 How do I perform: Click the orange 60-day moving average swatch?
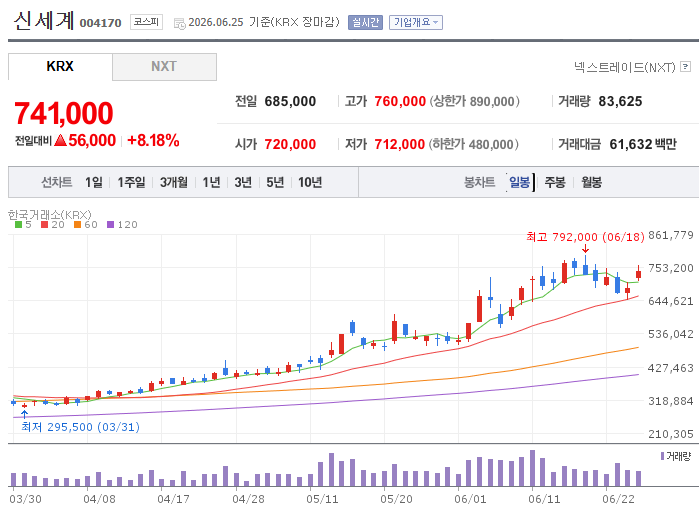point(78,225)
